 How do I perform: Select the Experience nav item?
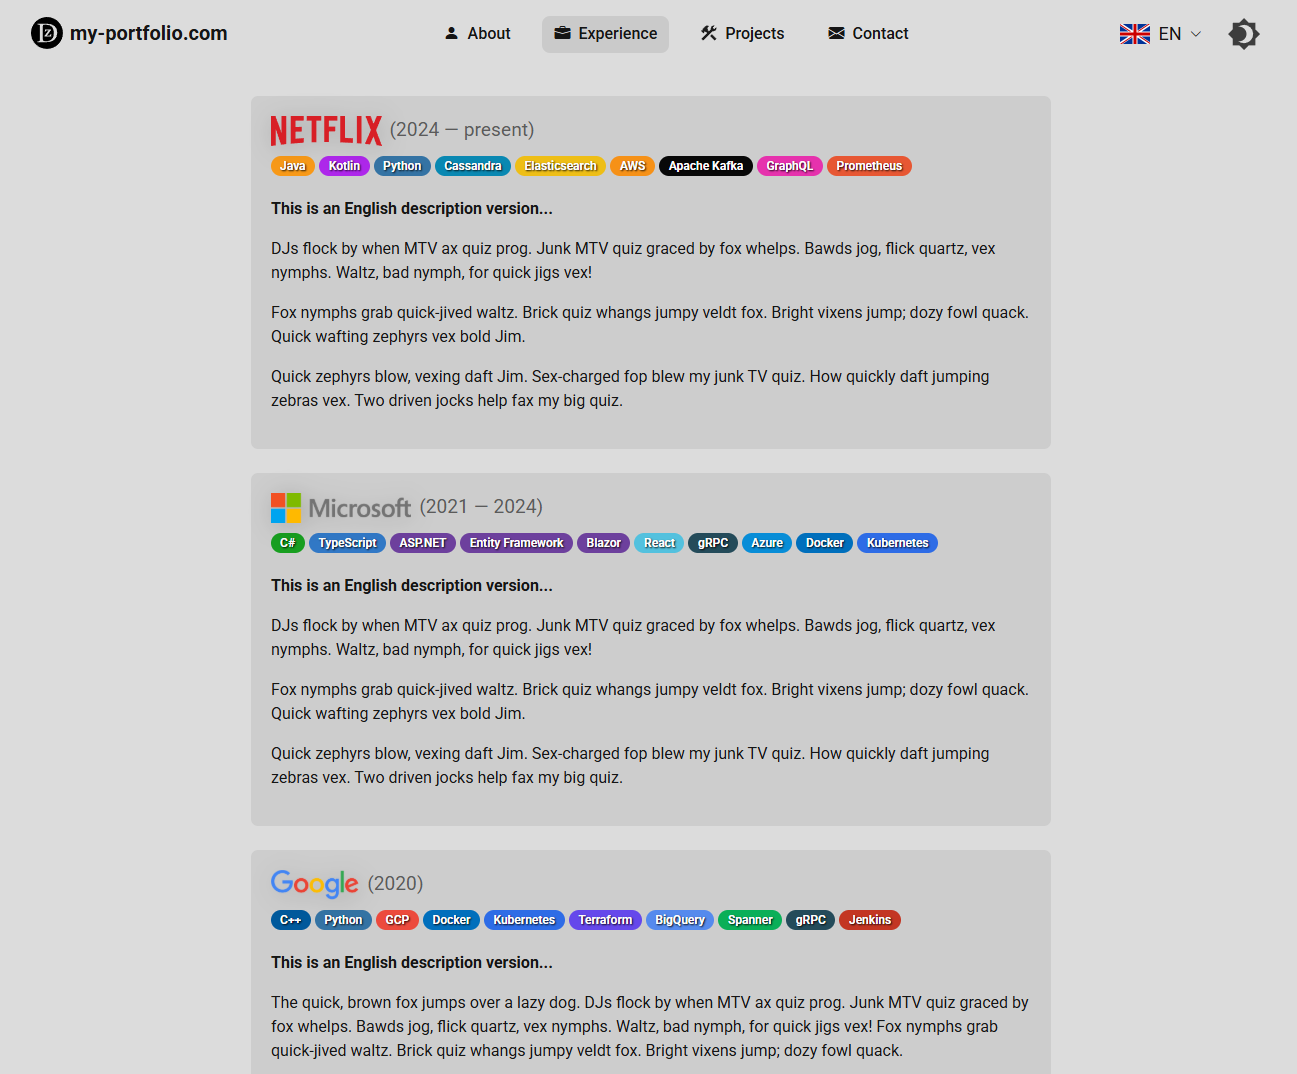[x=605, y=34]
